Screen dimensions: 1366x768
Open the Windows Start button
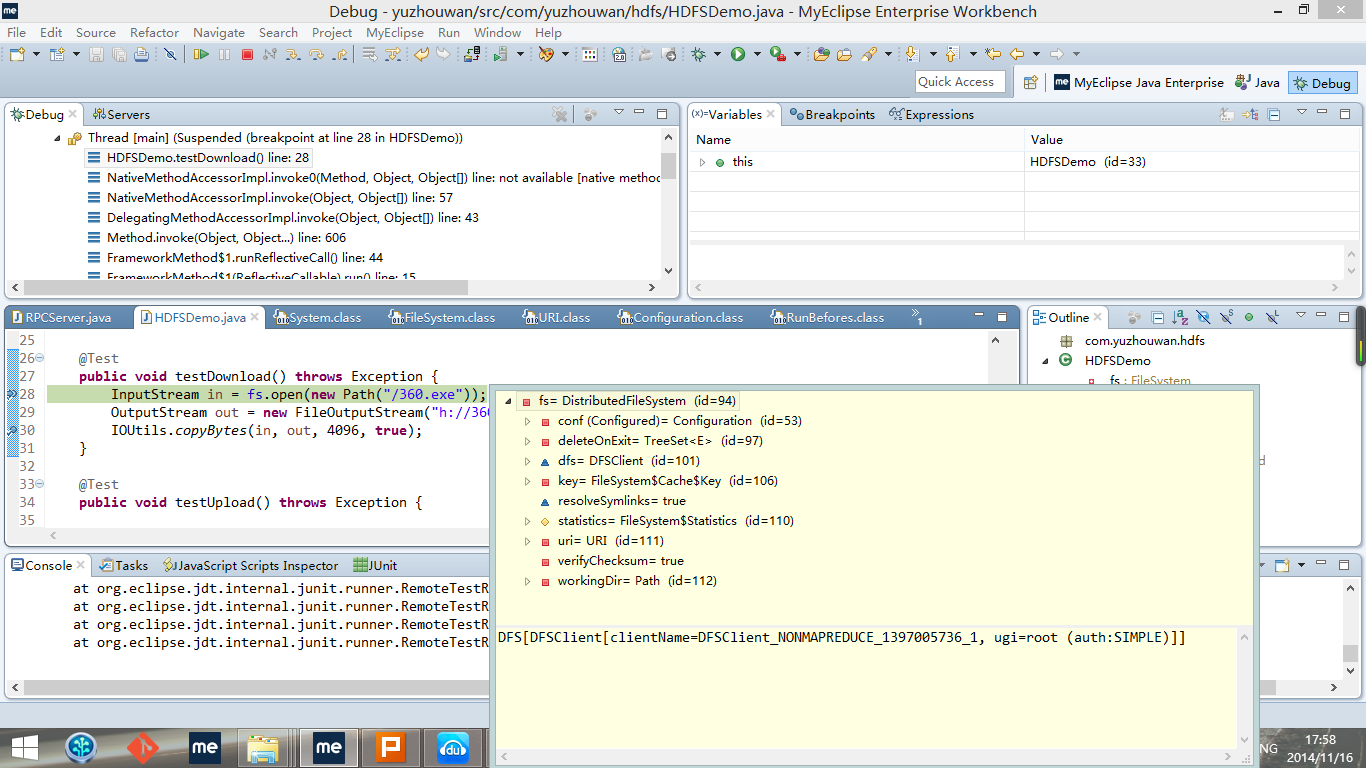pos(24,747)
